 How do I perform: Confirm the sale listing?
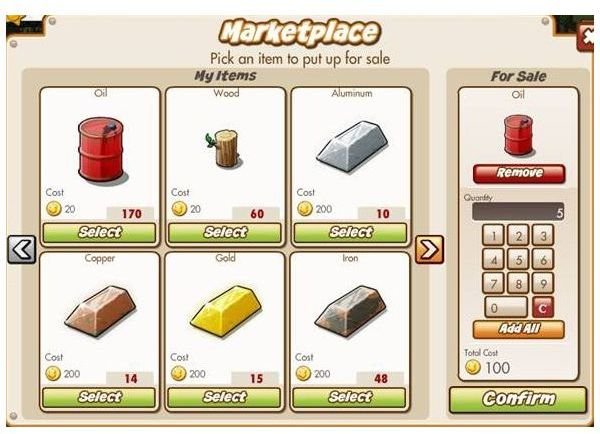(x=518, y=400)
